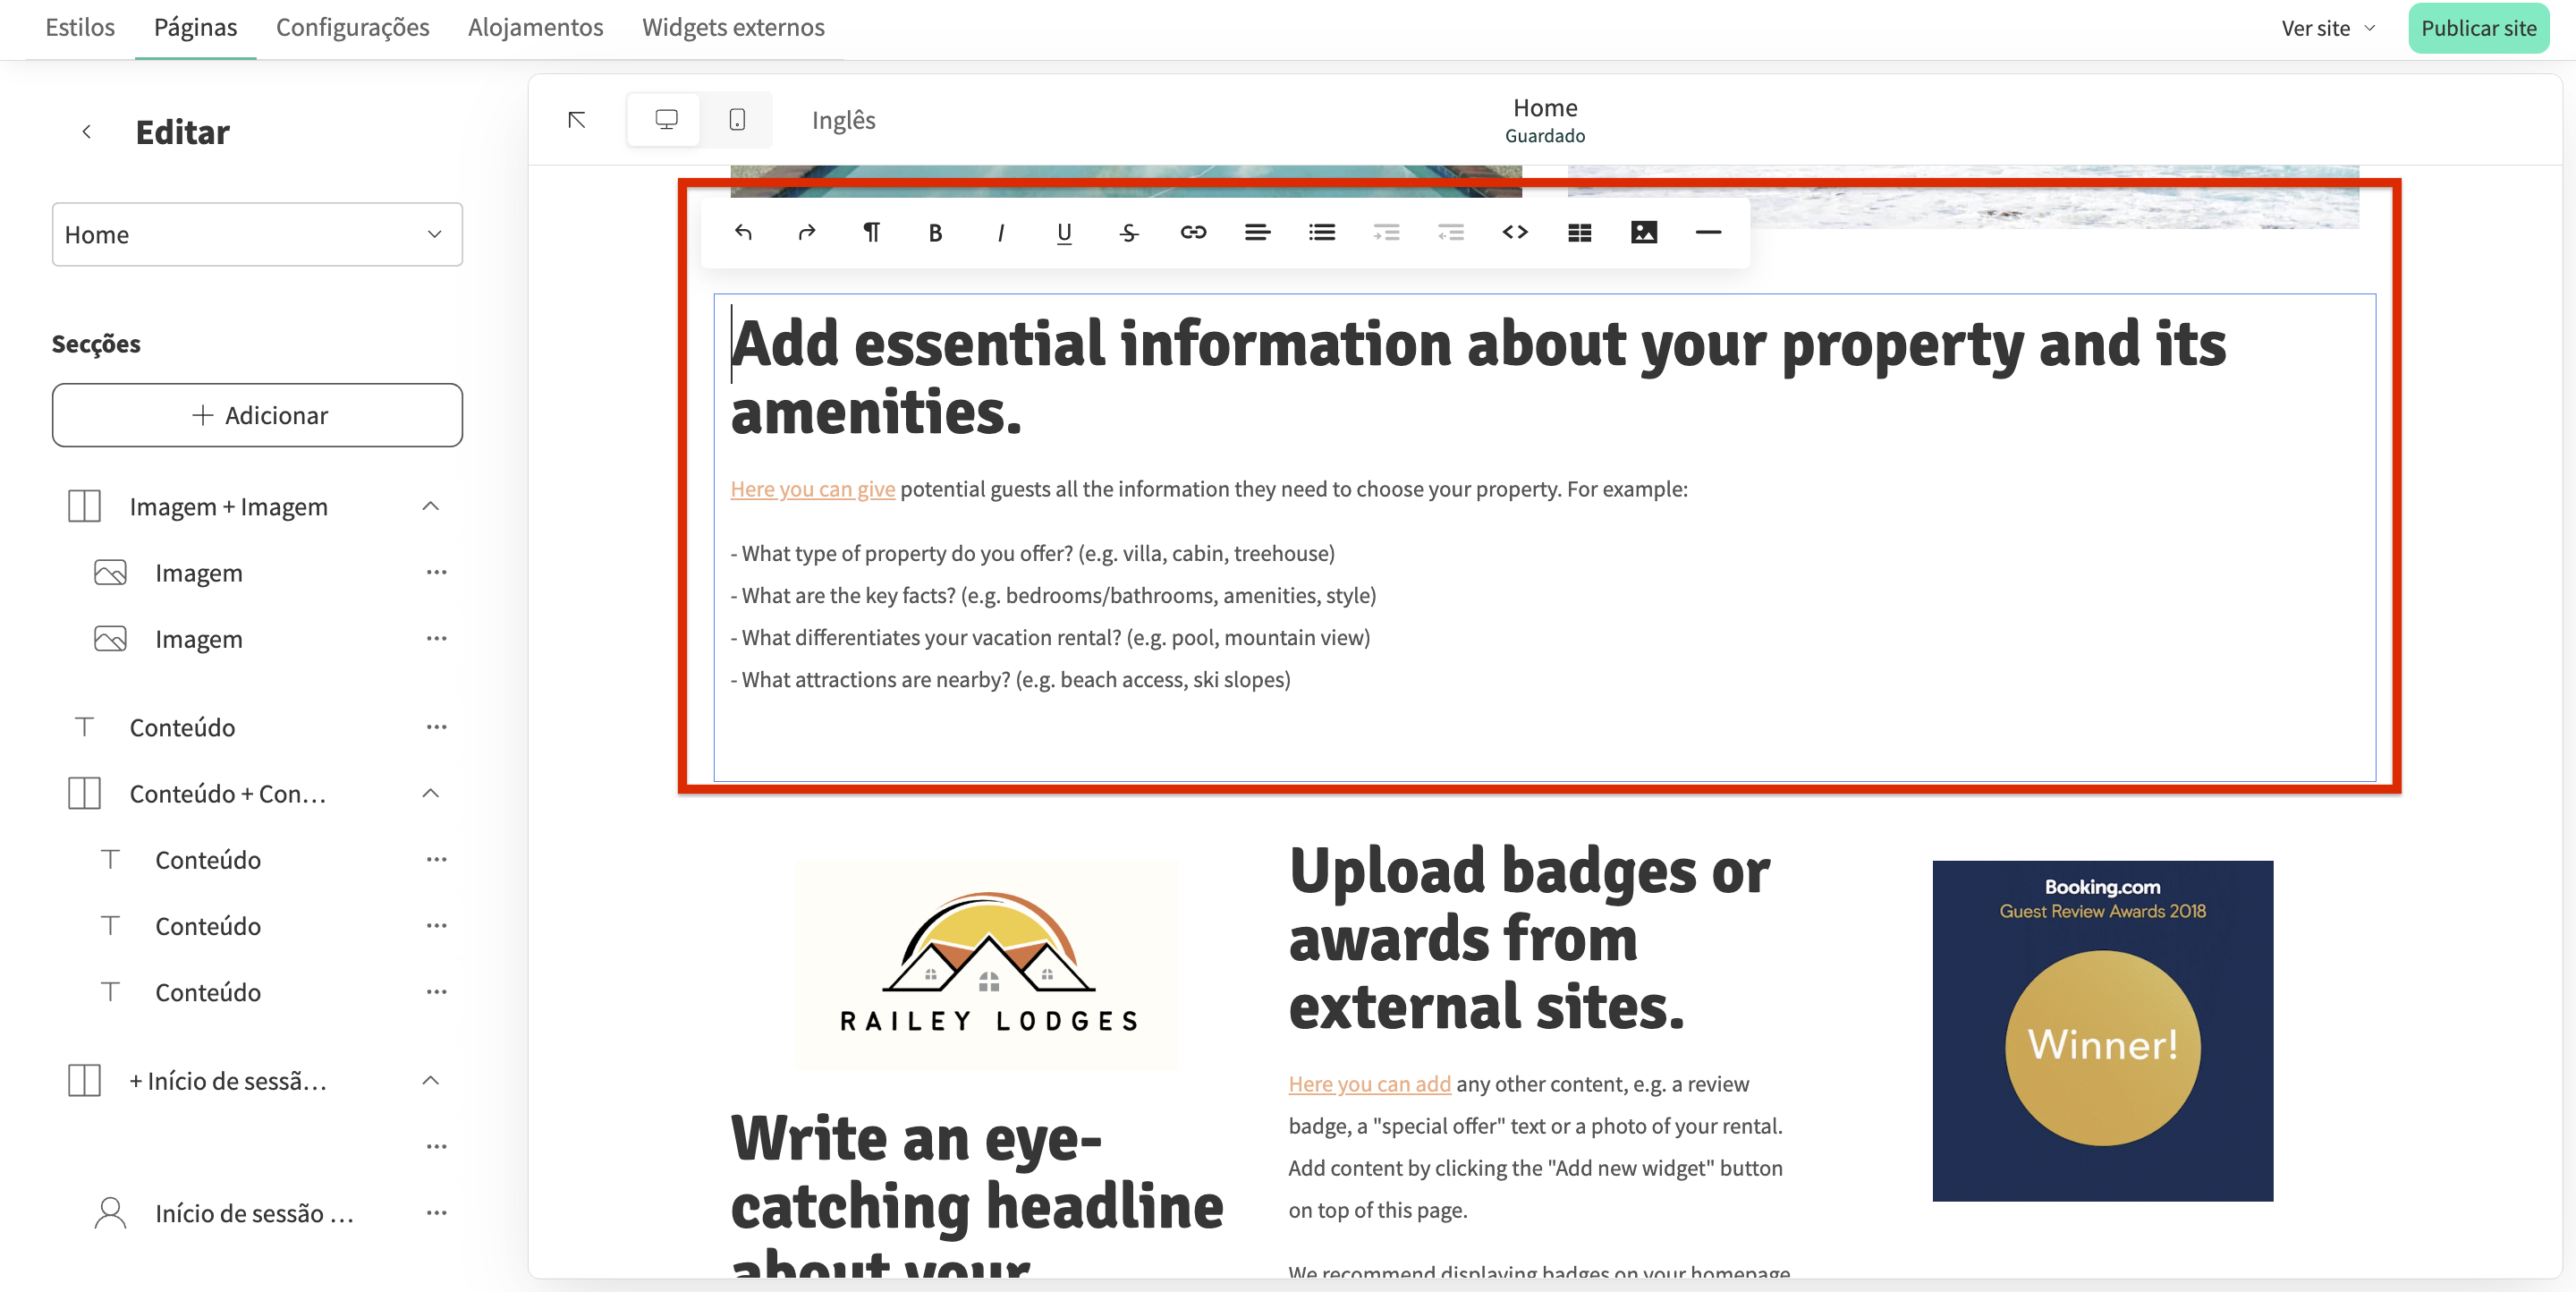Open the HTML code view icon

click(x=1515, y=233)
